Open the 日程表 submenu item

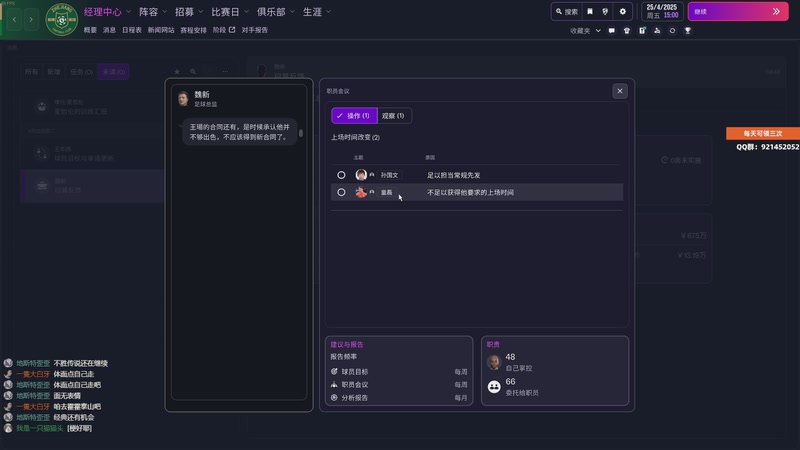[x=132, y=30]
